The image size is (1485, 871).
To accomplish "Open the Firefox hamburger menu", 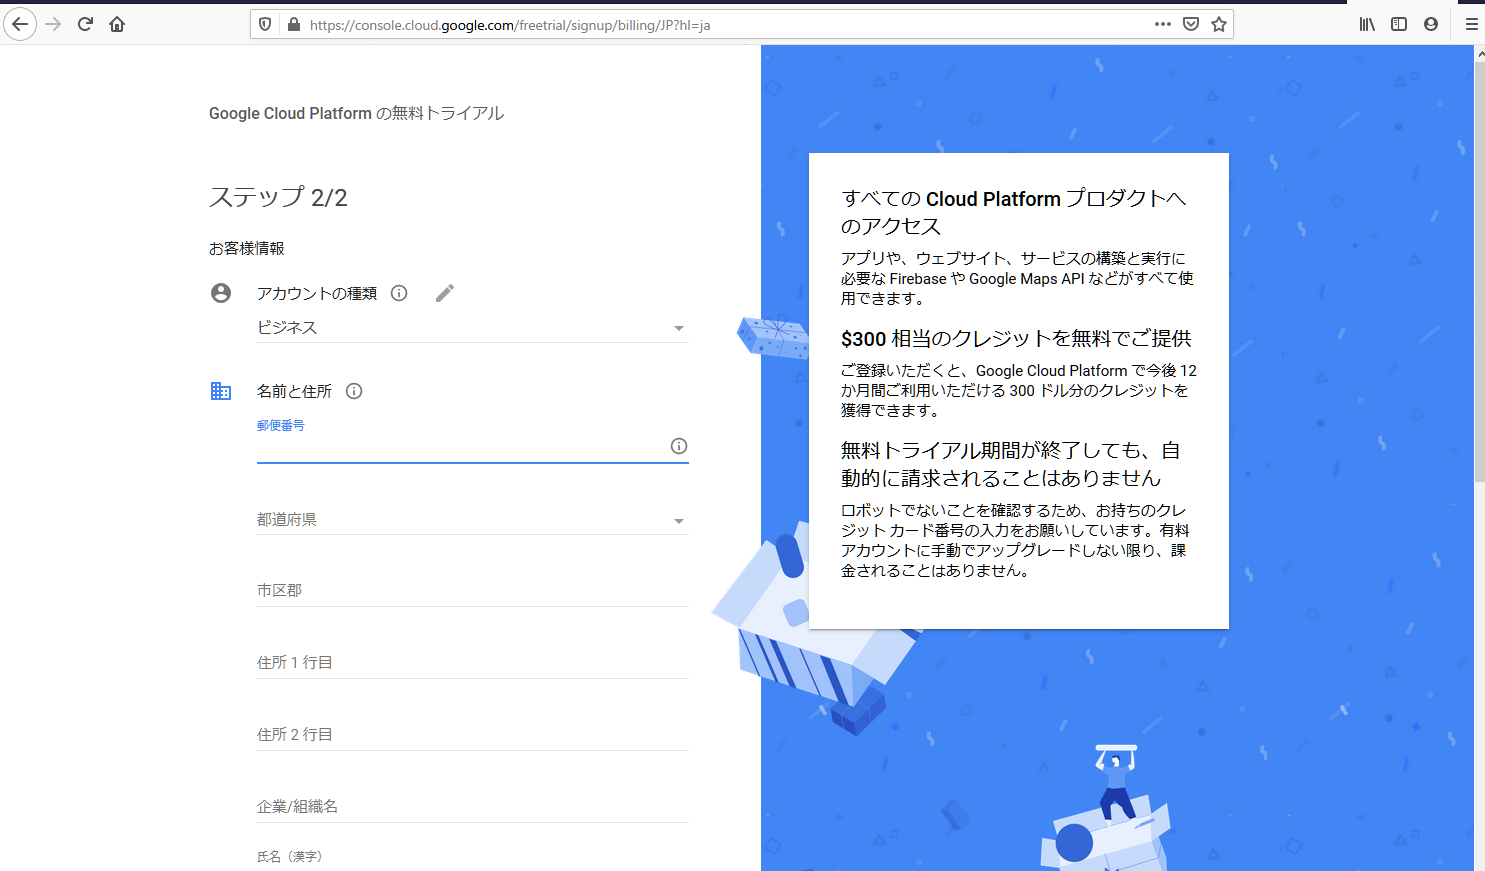I will click(1471, 24).
